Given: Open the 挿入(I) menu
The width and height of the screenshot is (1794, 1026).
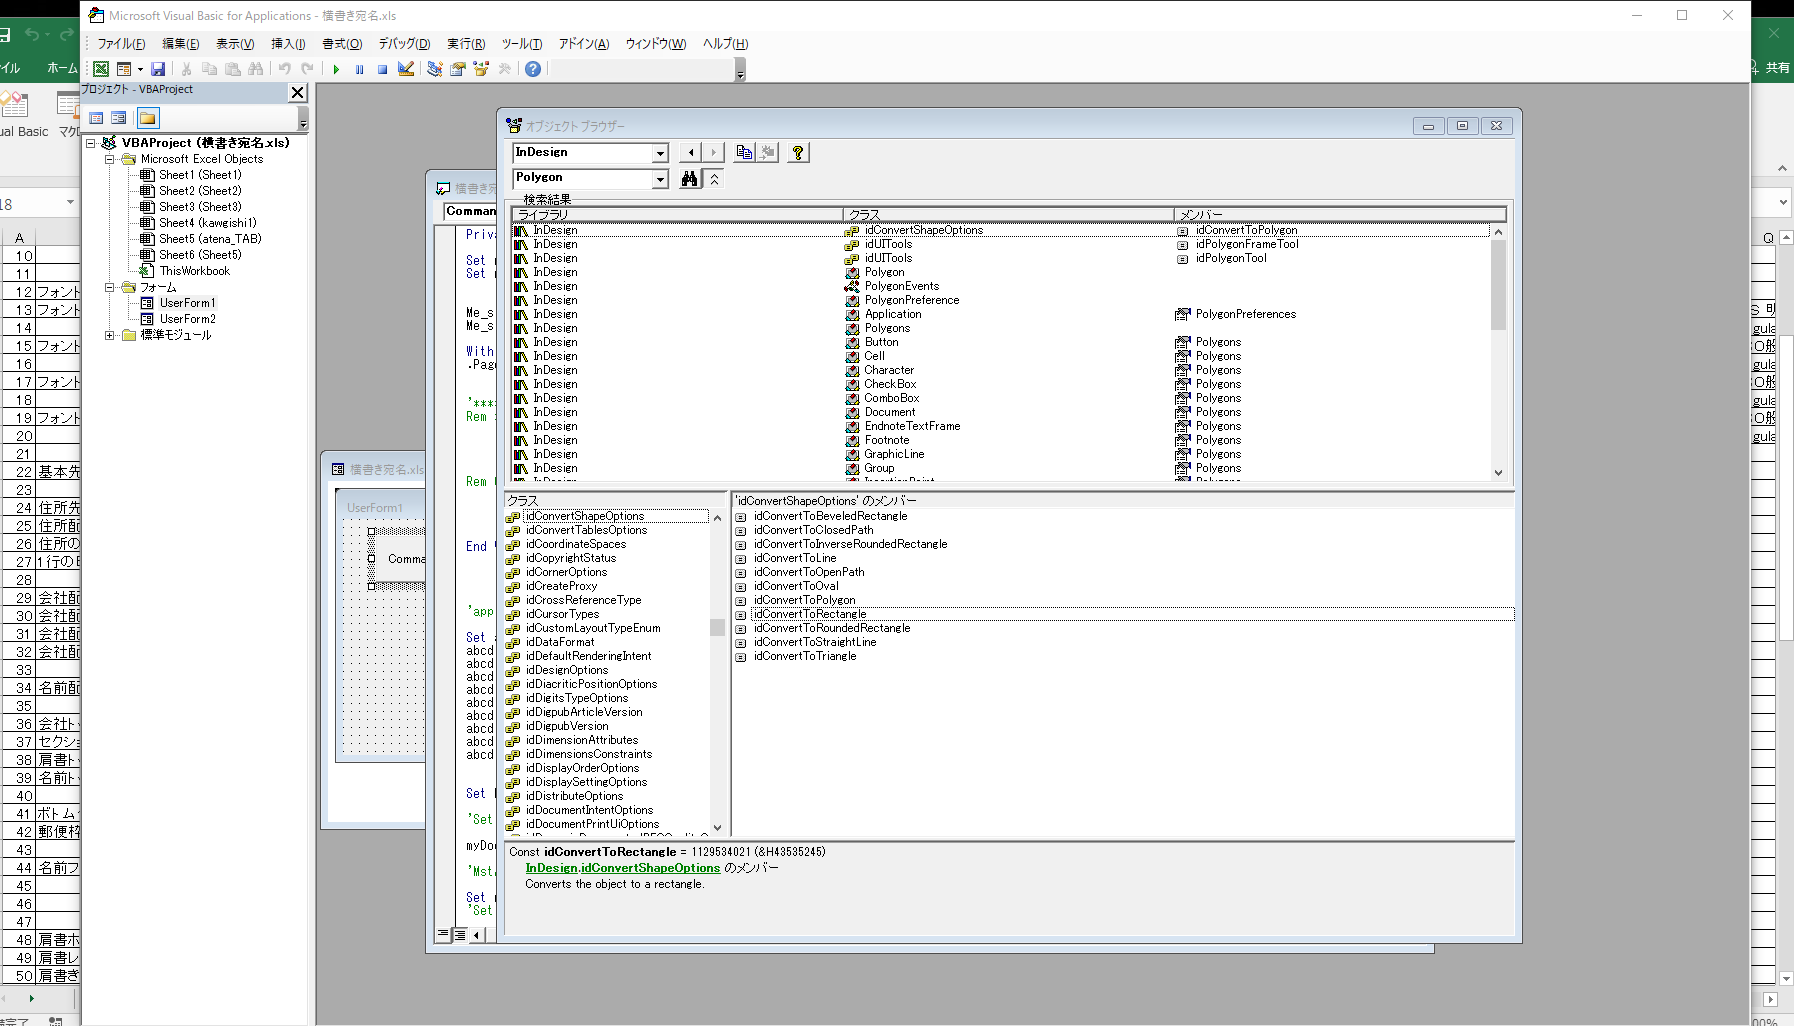Looking at the screenshot, I should tap(288, 44).
